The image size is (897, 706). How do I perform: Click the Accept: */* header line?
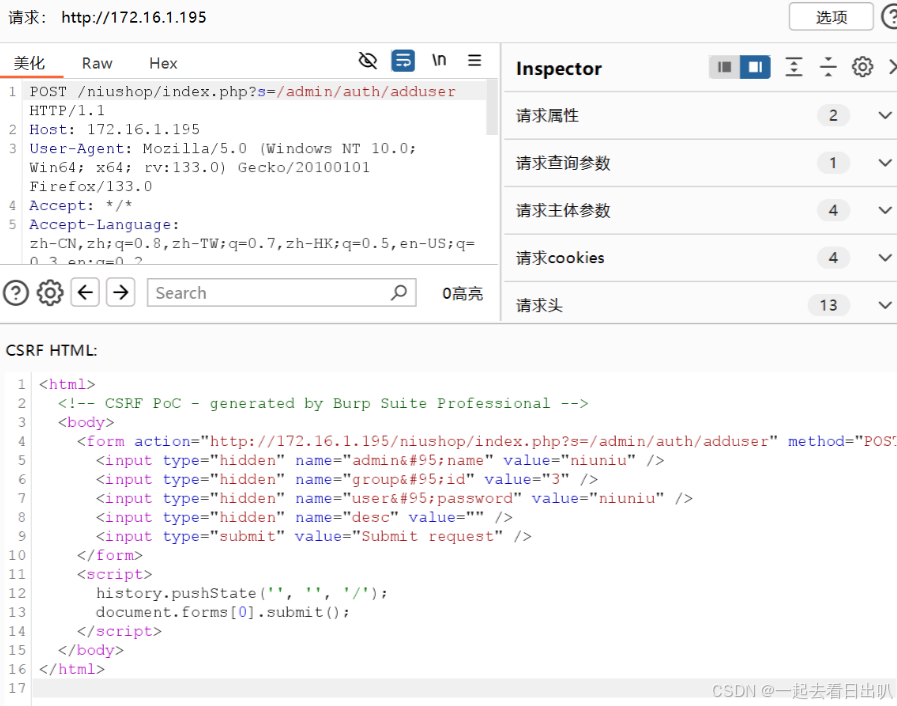click(81, 205)
